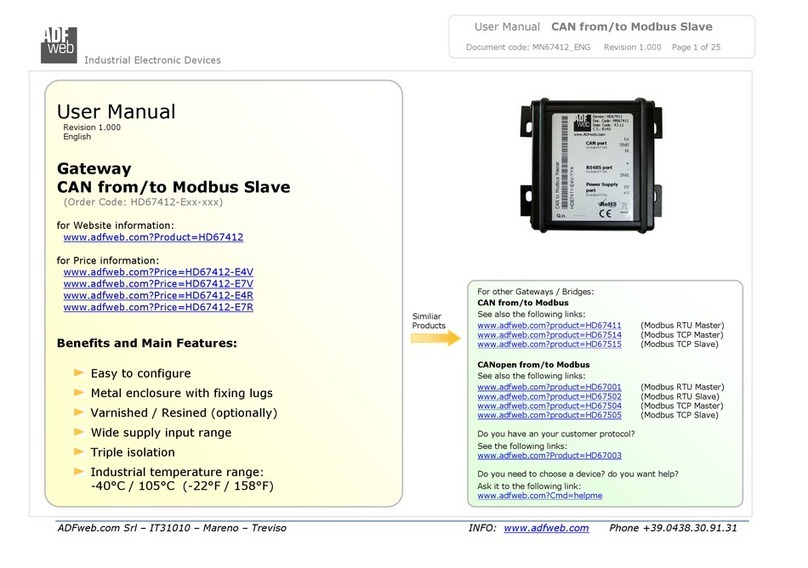Select 'Easy to configure' feature text
This screenshot has height=568, width=808.
pos(141,373)
